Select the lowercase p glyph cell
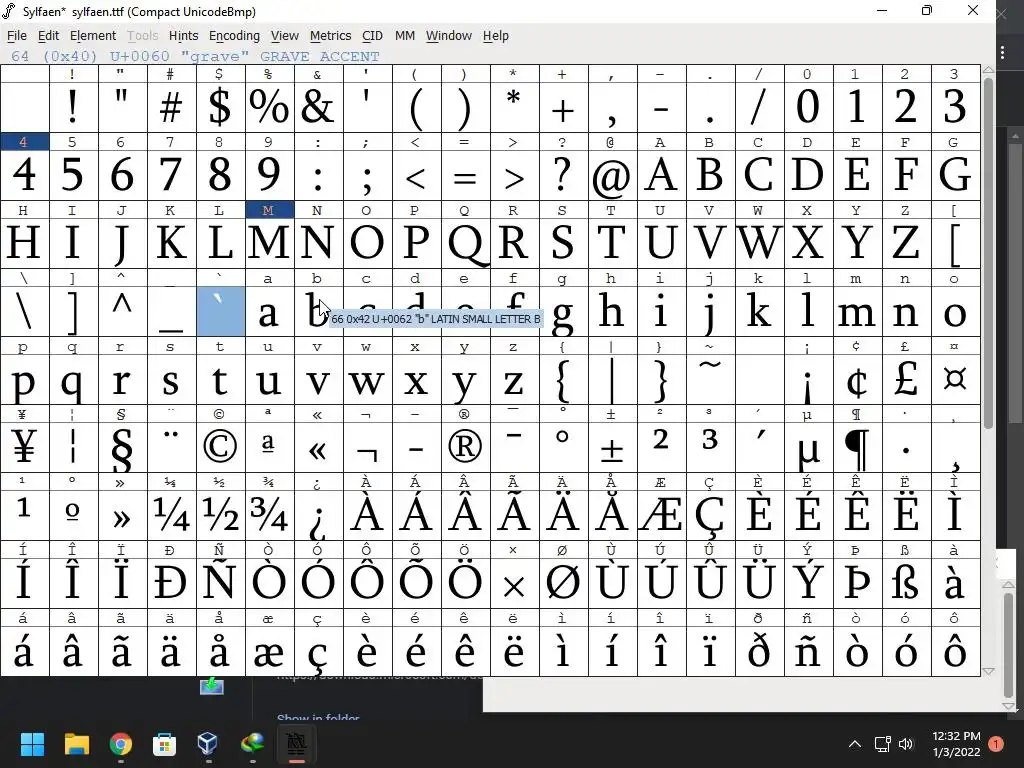Screen dimensions: 1024x768 point(25,379)
